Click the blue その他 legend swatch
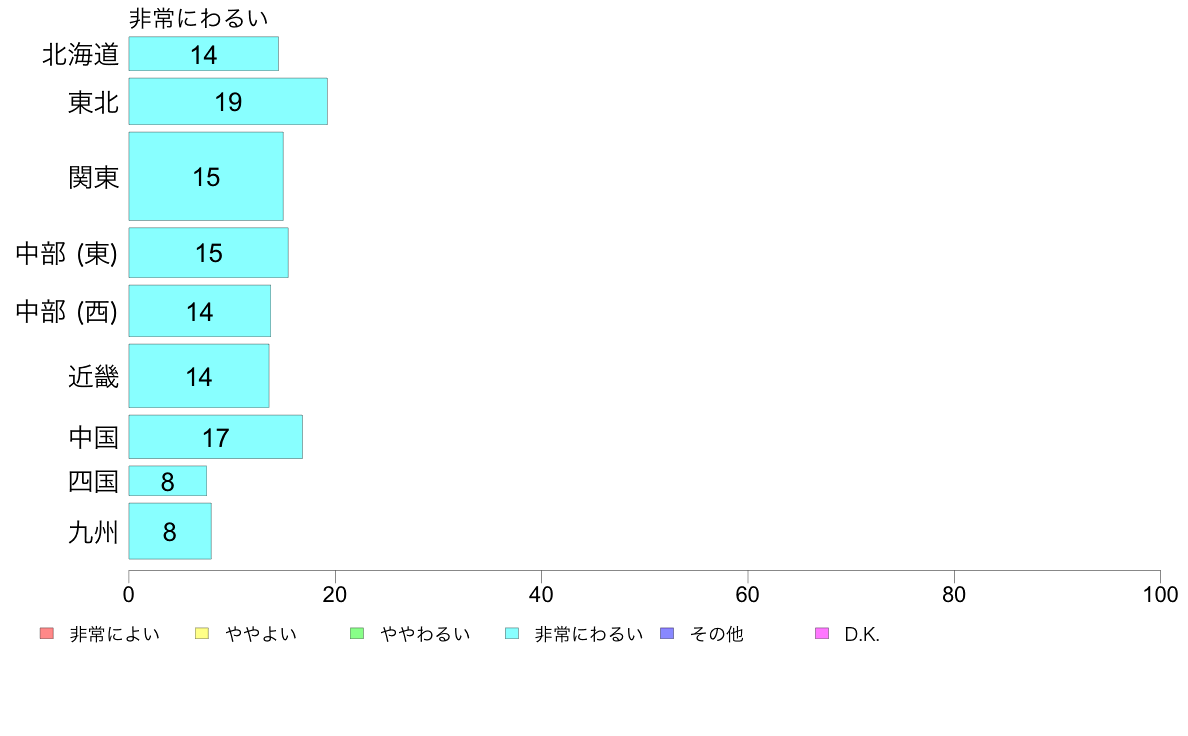 point(667,634)
